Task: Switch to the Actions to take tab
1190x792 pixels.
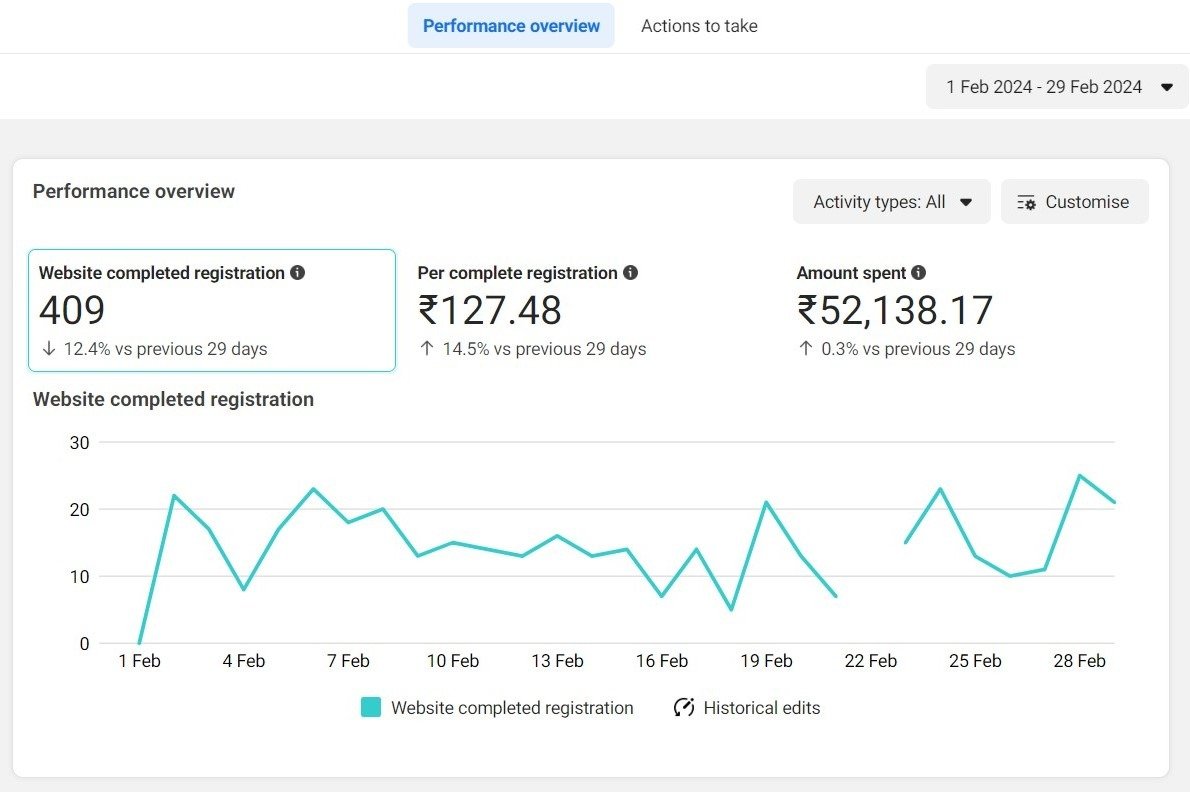Action: (x=699, y=25)
